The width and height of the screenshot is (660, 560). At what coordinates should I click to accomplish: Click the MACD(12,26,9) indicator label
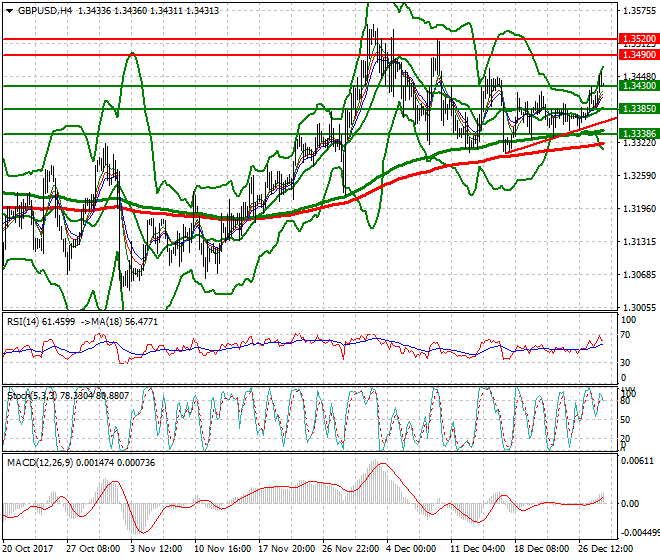[40, 463]
